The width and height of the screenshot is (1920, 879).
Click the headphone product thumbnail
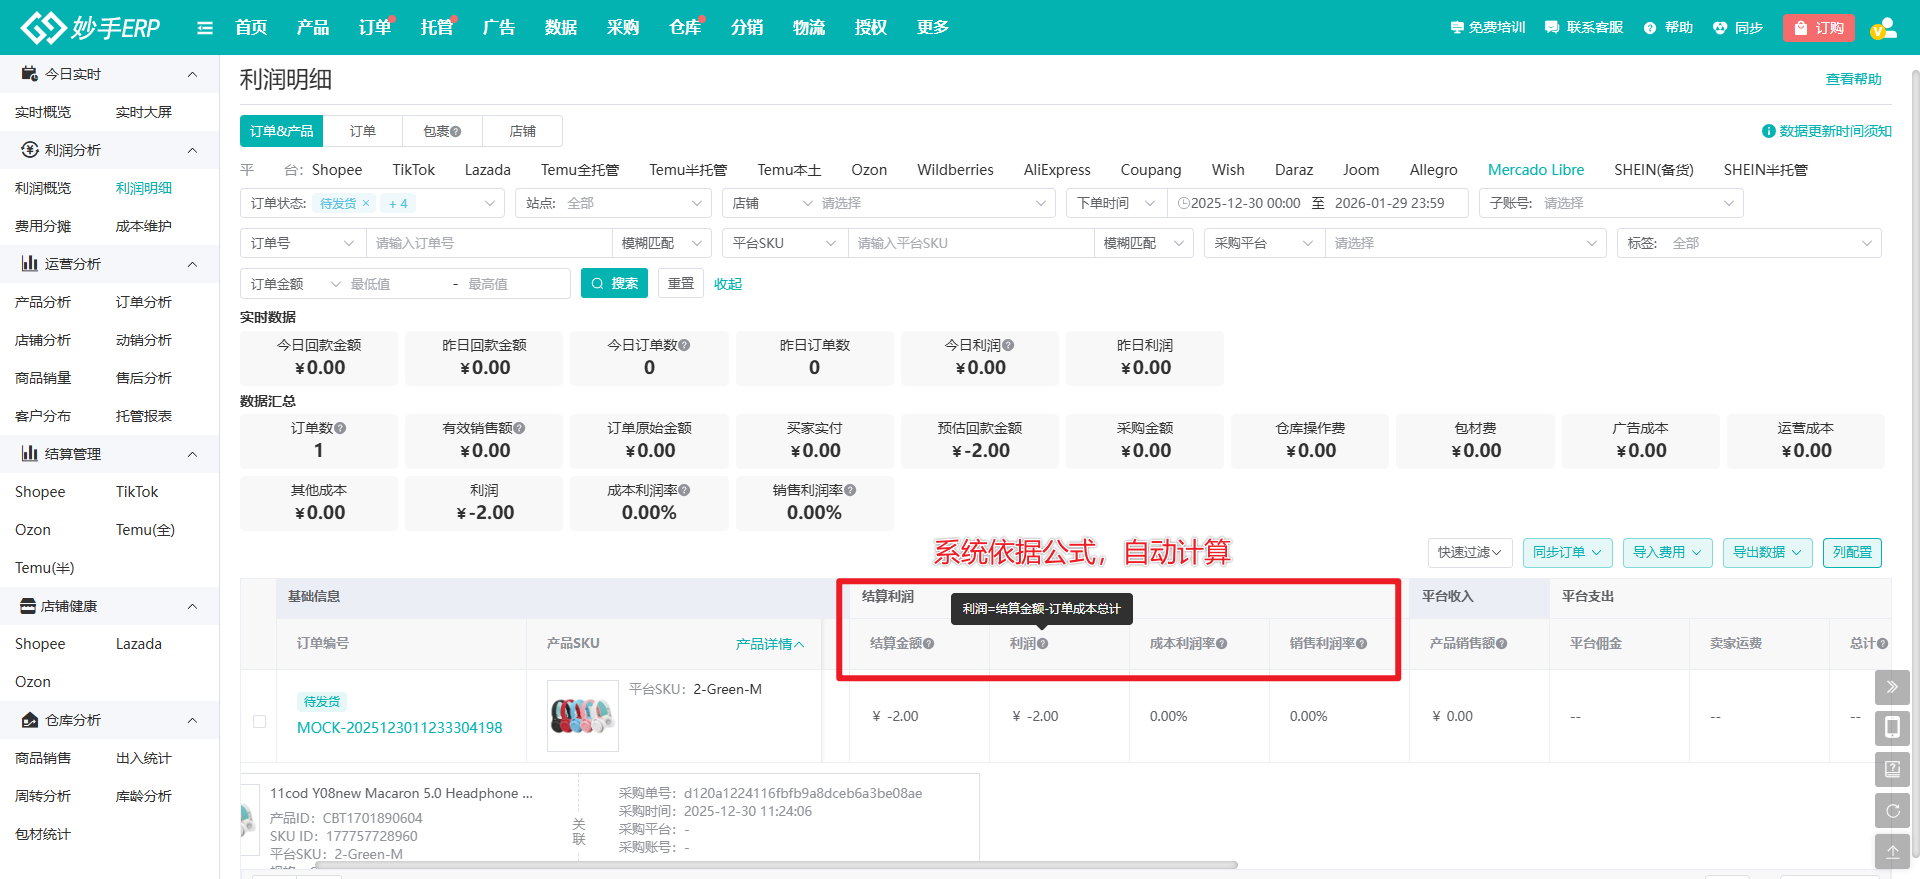[x=582, y=716]
